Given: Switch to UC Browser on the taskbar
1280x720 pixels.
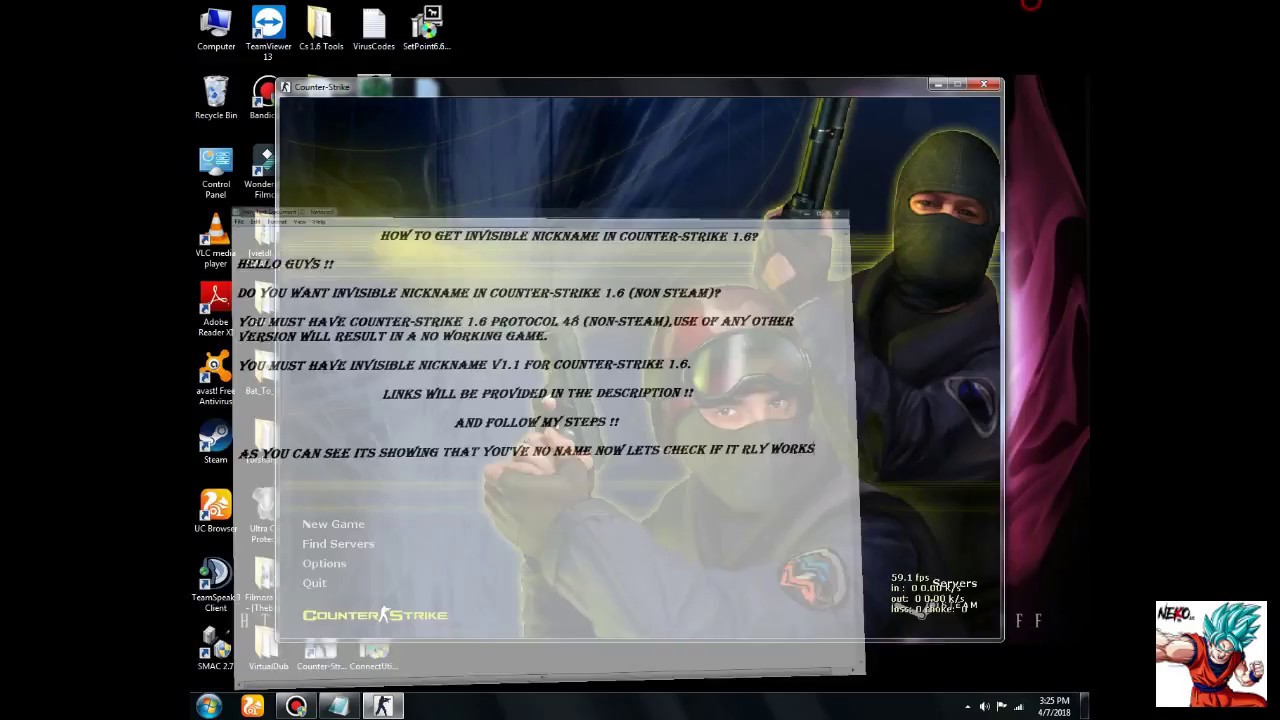Looking at the screenshot, I should [x=253, y=706].
